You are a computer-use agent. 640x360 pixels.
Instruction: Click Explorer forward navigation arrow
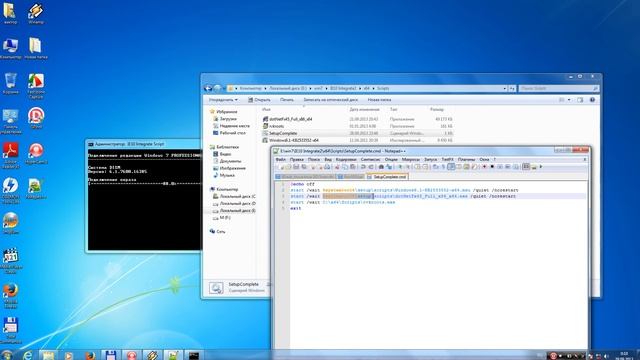pos(218,88)
